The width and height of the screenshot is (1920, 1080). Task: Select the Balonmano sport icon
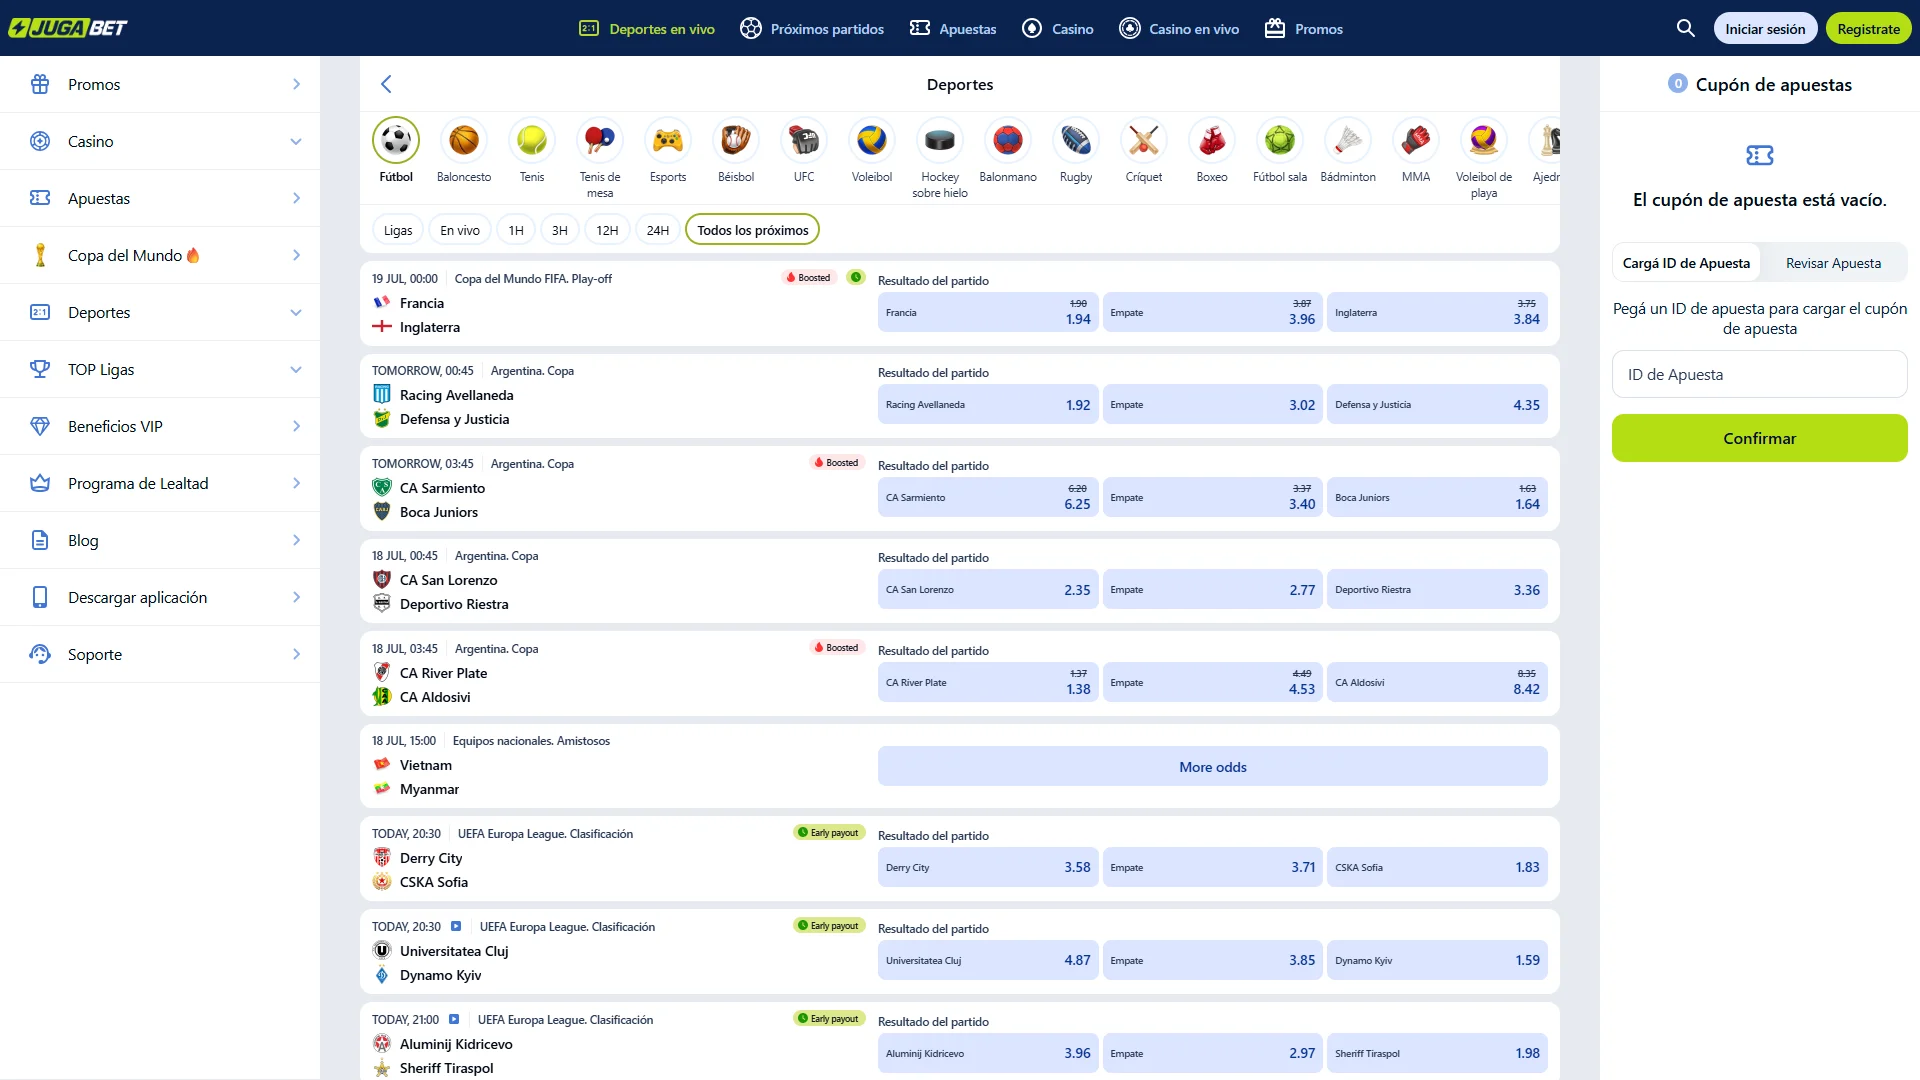[1008, 140]
